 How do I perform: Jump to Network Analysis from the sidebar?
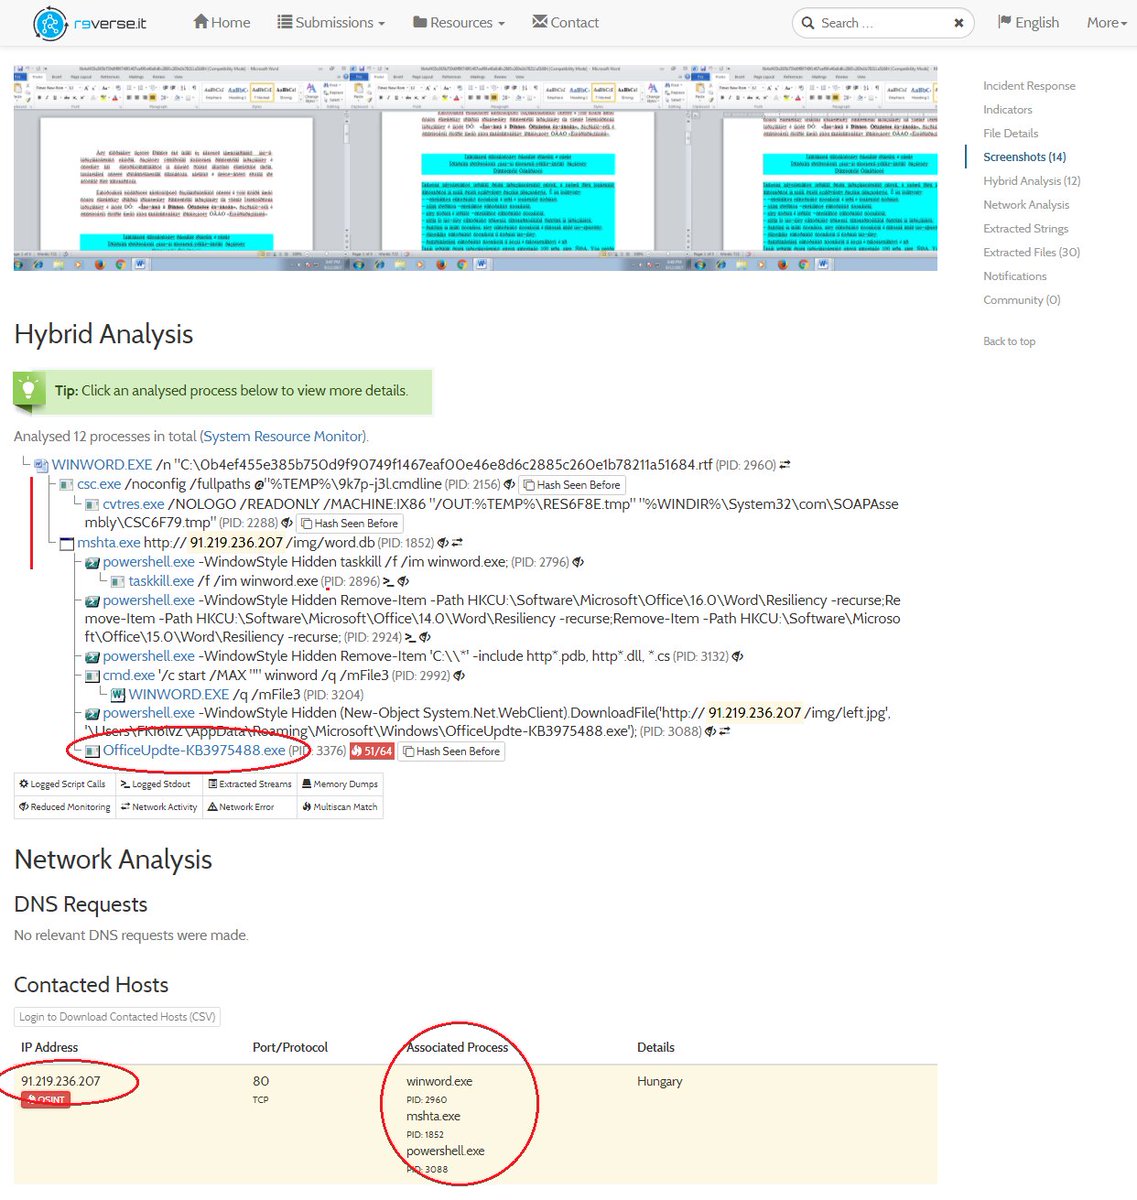point(1026,205)
